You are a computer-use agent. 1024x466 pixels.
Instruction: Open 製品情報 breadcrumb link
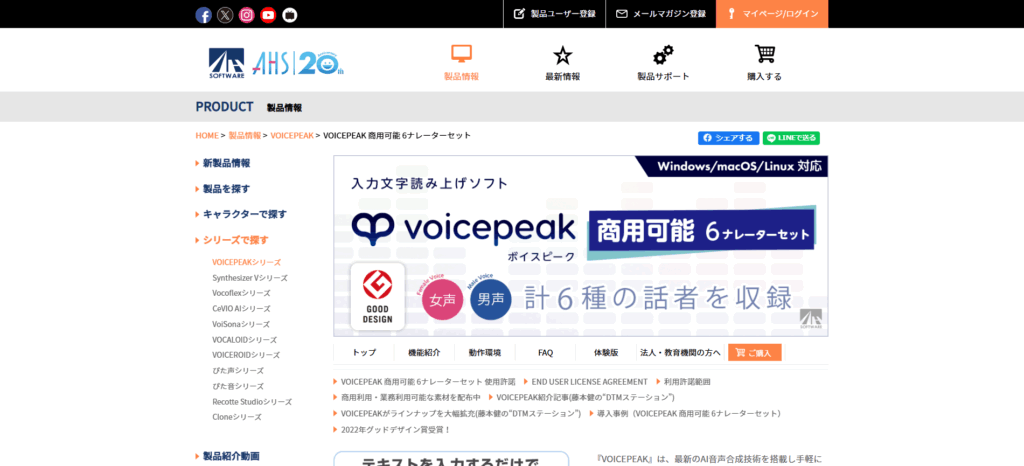point(244,136)
